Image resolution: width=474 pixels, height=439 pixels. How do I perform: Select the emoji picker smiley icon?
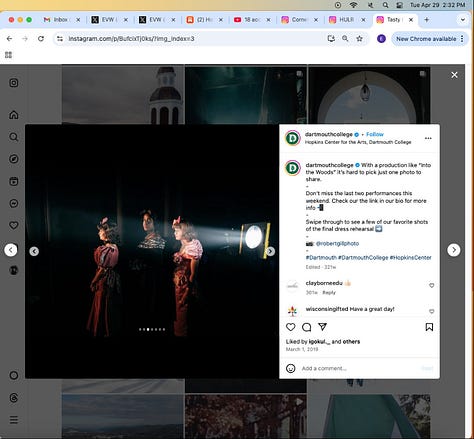point(291,368)
